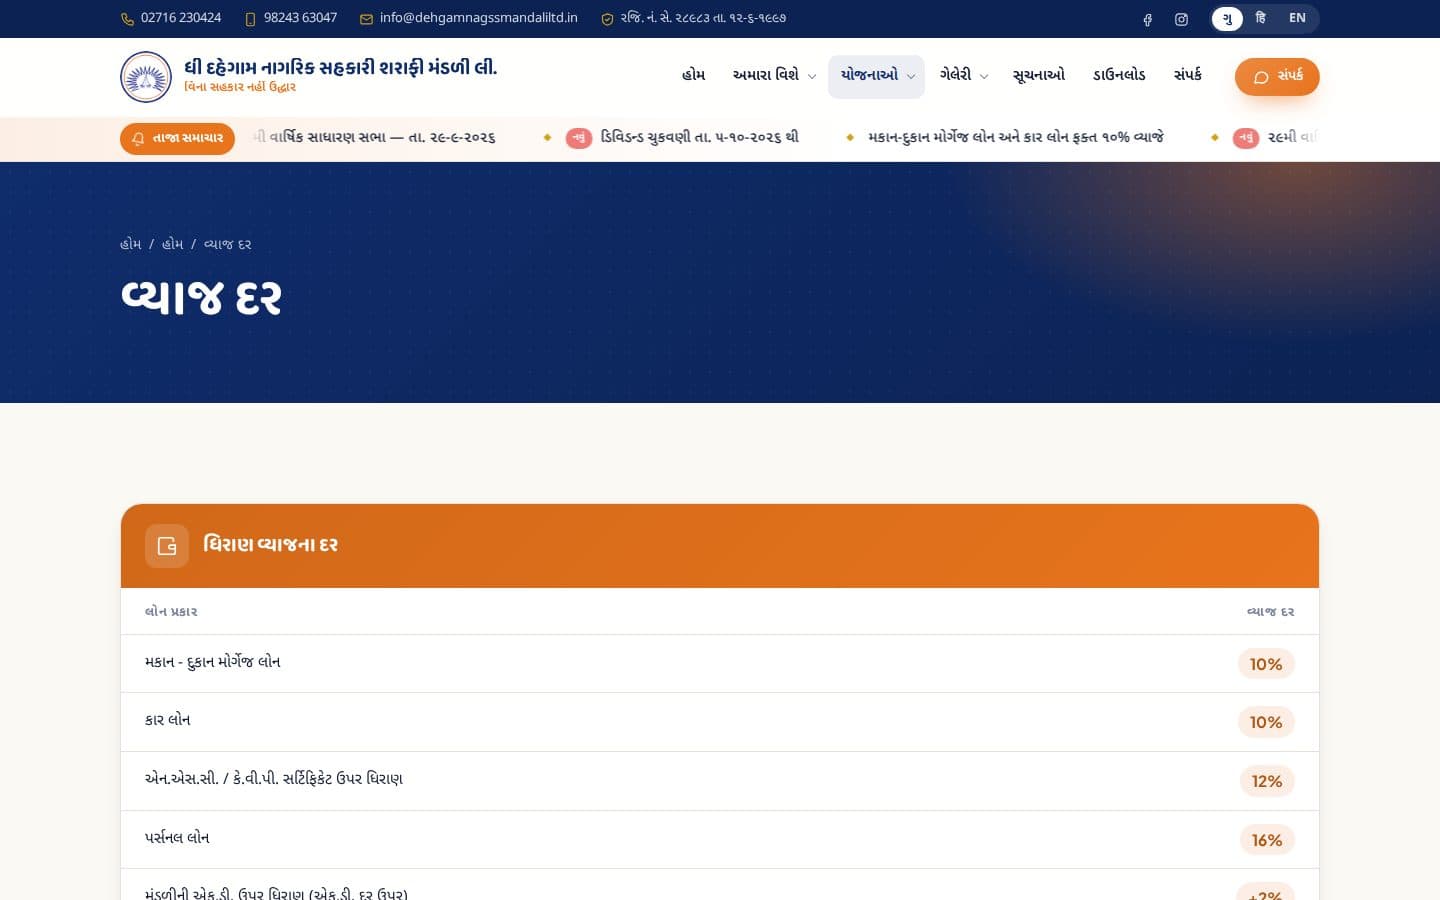Click the registration number text રજિ. નં. સે. ૨૮૯૮૩
This screenshot has width=1440, height=900.
(703, 18)
